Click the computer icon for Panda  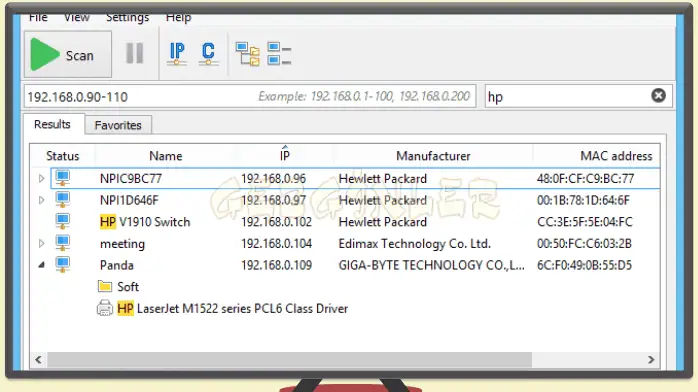click(62, 265)
